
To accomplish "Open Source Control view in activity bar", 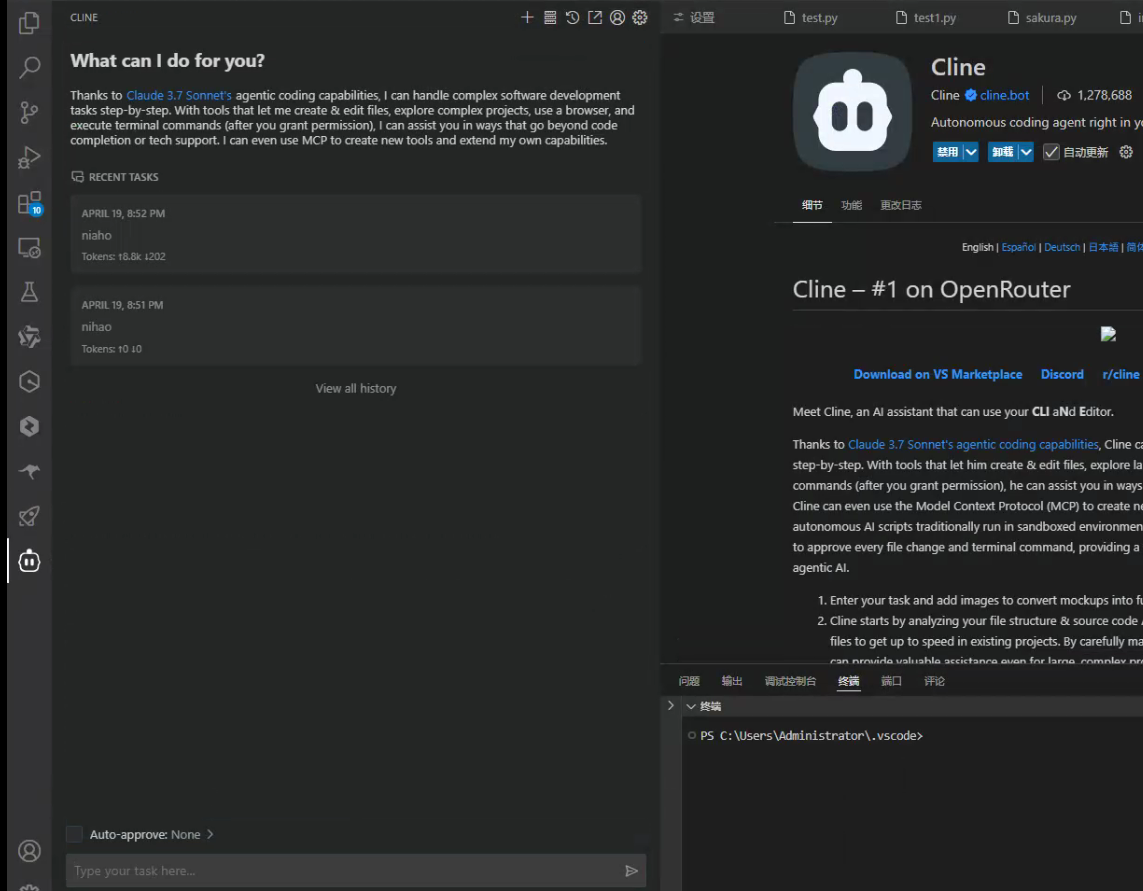I will pos(29,112).
